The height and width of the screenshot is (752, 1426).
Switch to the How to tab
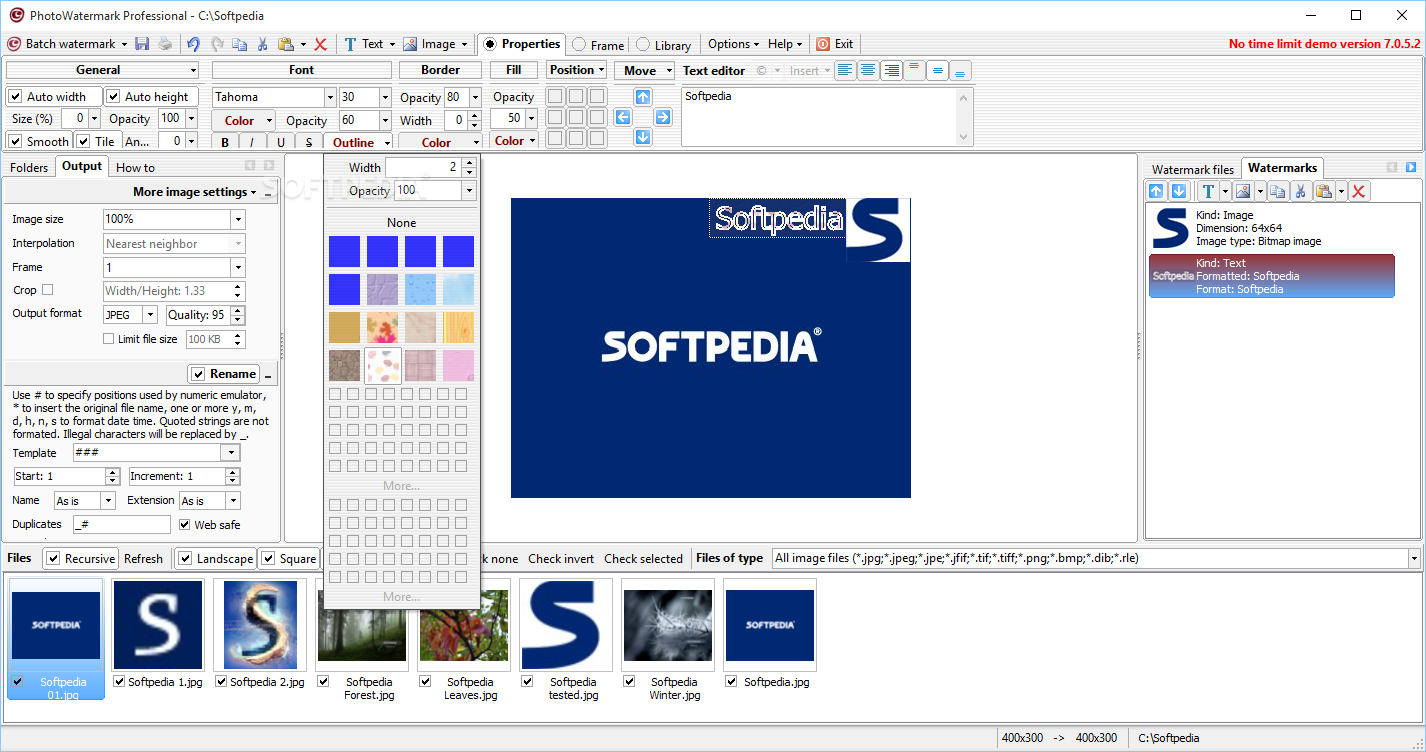[135, 168]
